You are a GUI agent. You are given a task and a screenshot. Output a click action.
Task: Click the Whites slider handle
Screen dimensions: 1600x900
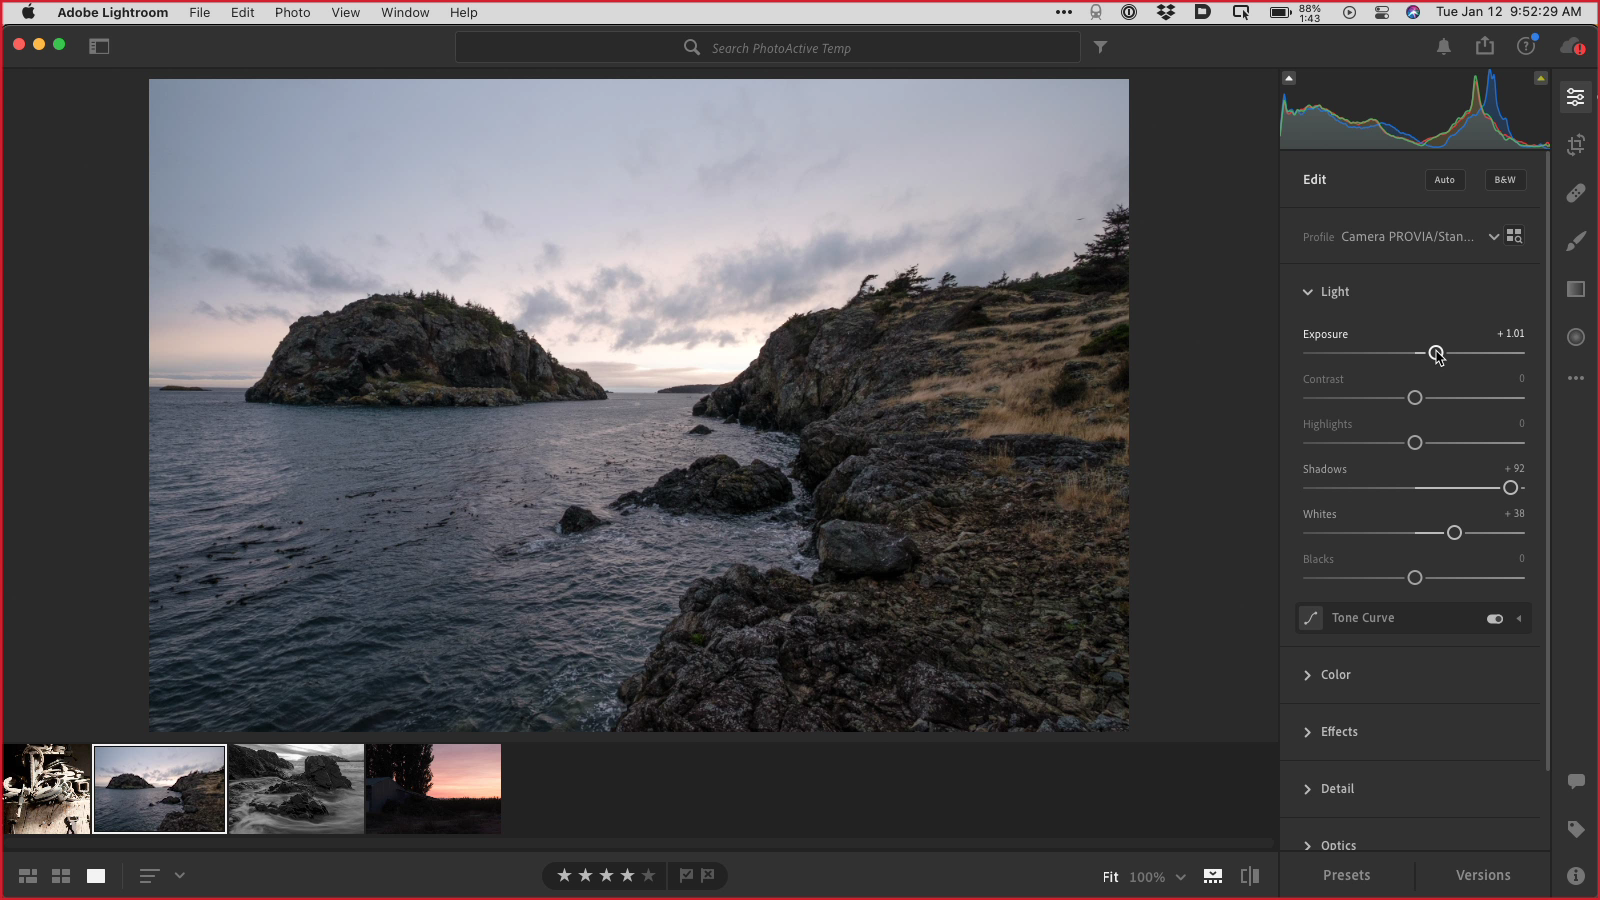[1454, 533]
